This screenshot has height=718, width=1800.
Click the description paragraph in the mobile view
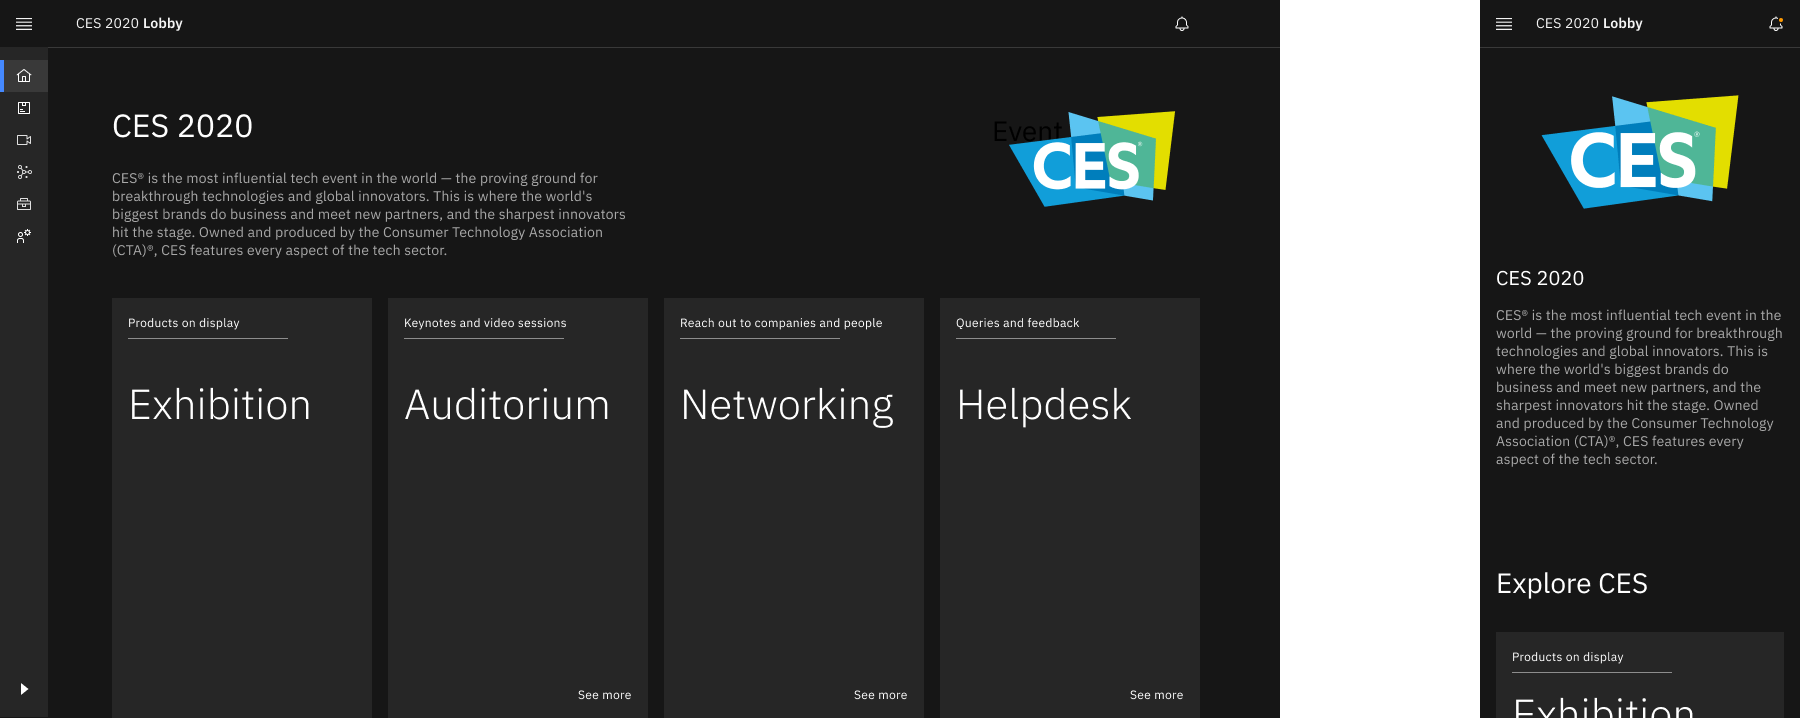(x=1639, y=387)
